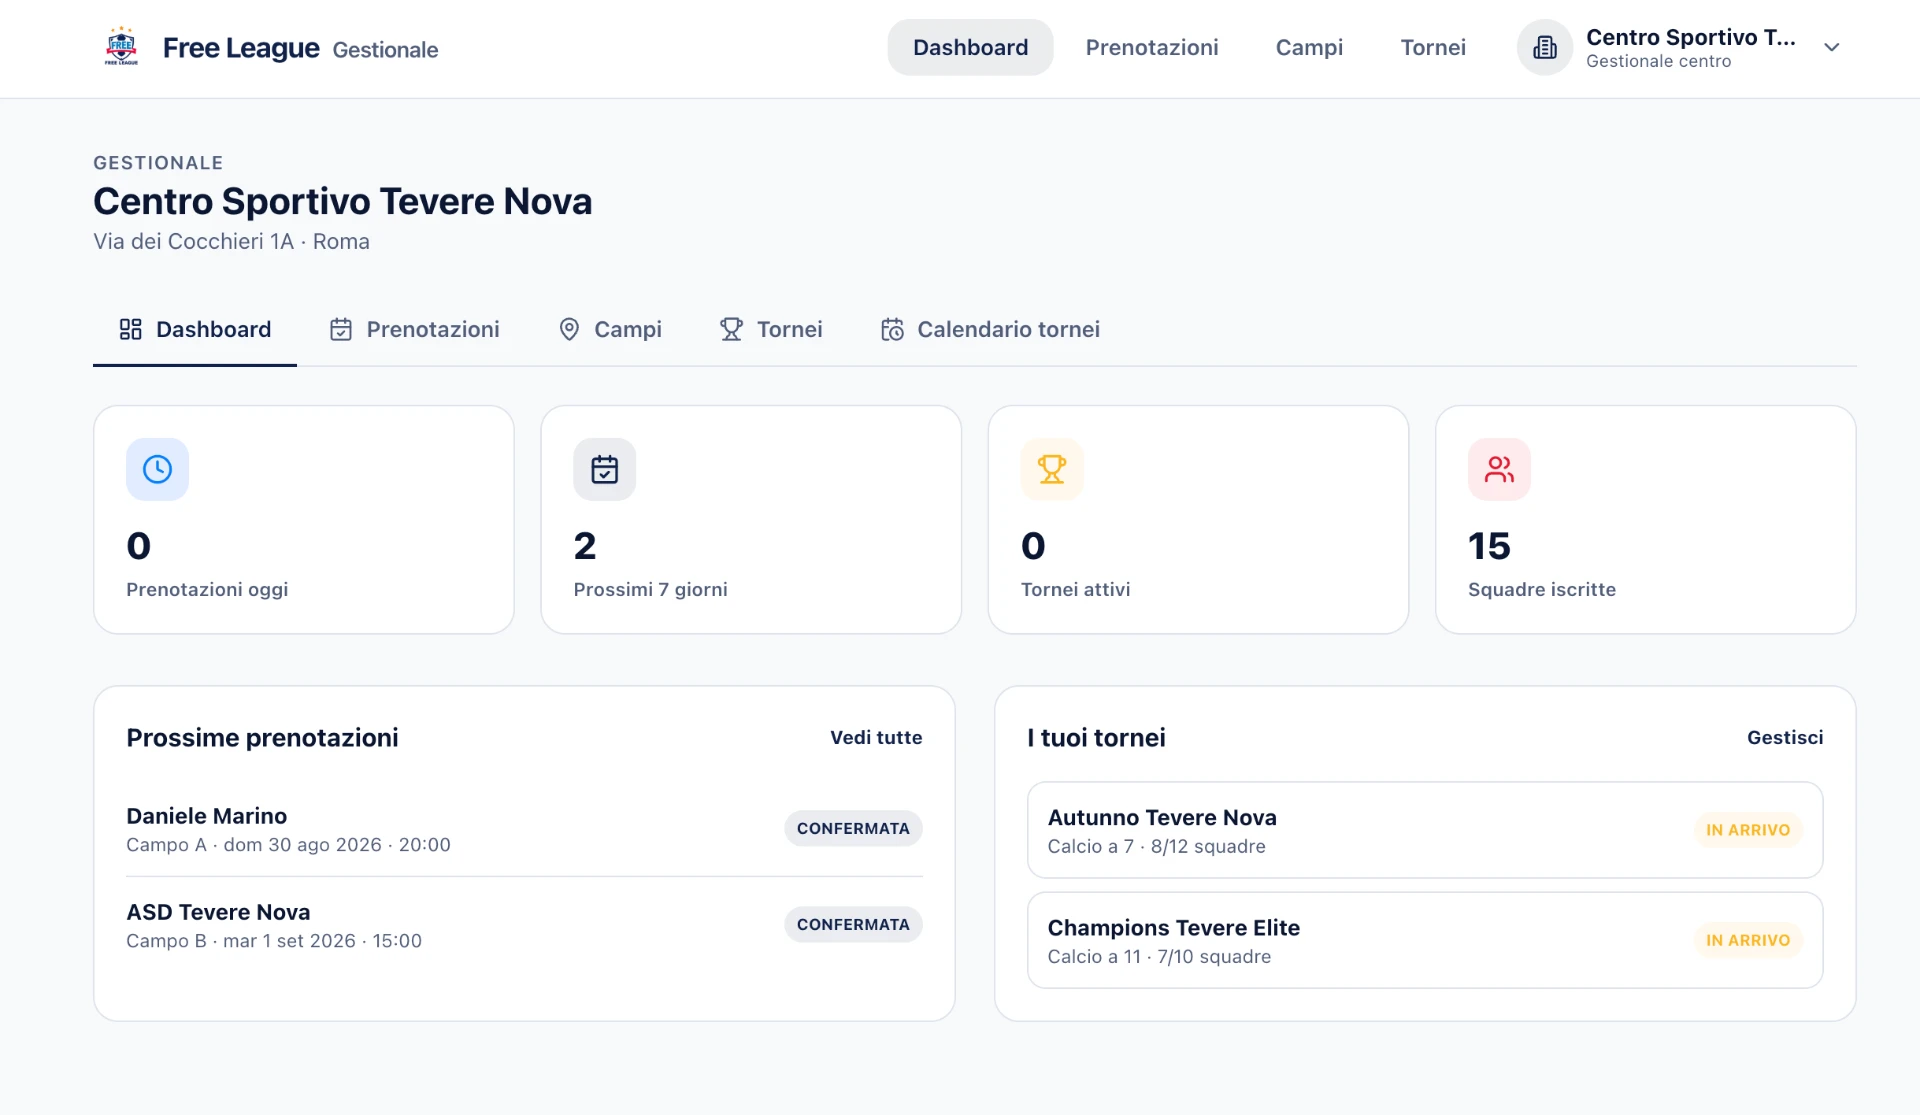Click Campo B · mar 1 set 2026 · 15:00
This screenshot has width=1920, height=1115.
pyautogui.click(x=274, y=941)
